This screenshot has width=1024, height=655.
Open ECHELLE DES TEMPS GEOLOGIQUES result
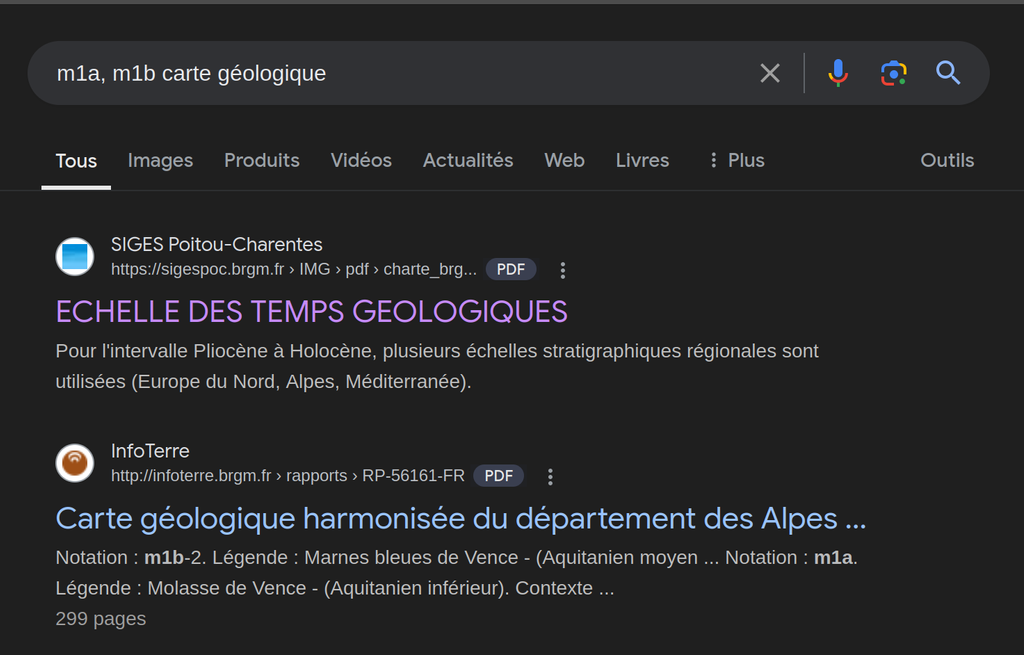coord(311,312)
